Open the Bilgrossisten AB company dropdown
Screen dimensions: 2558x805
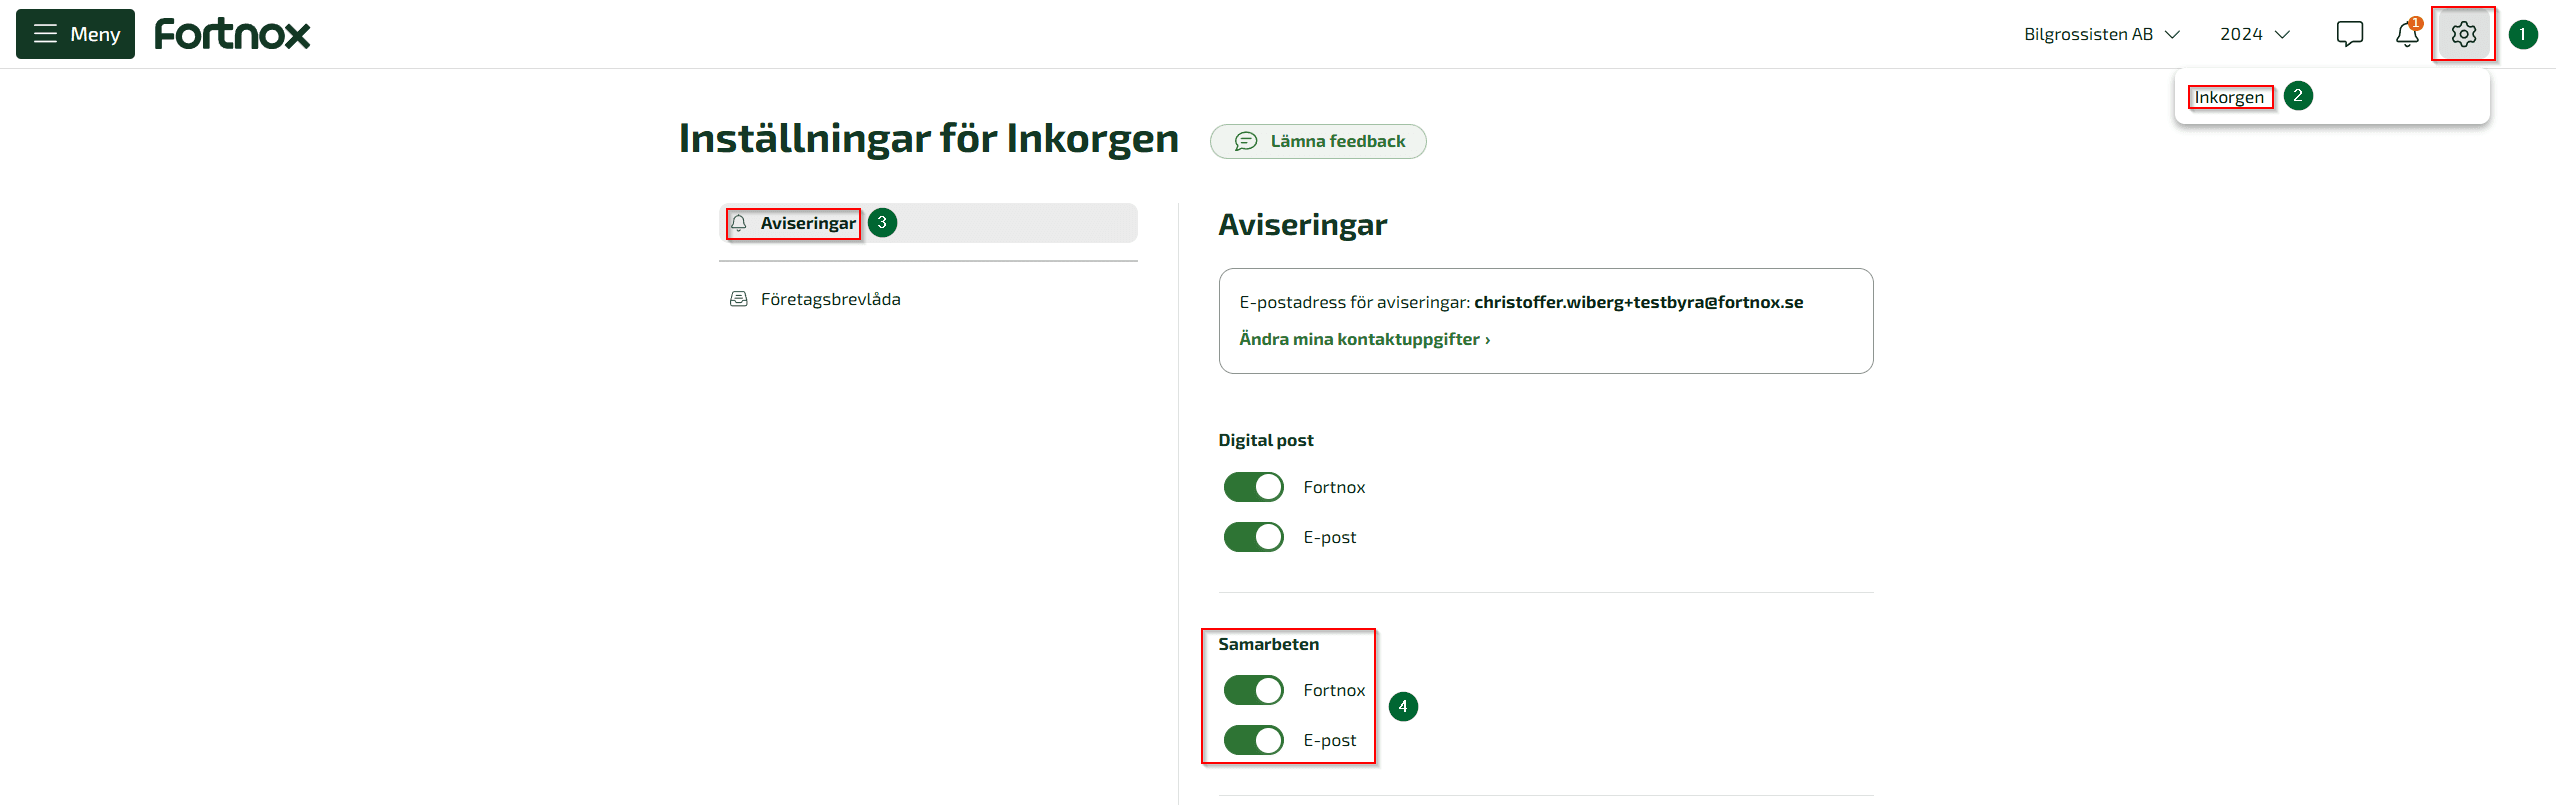tap(2101, 34)
